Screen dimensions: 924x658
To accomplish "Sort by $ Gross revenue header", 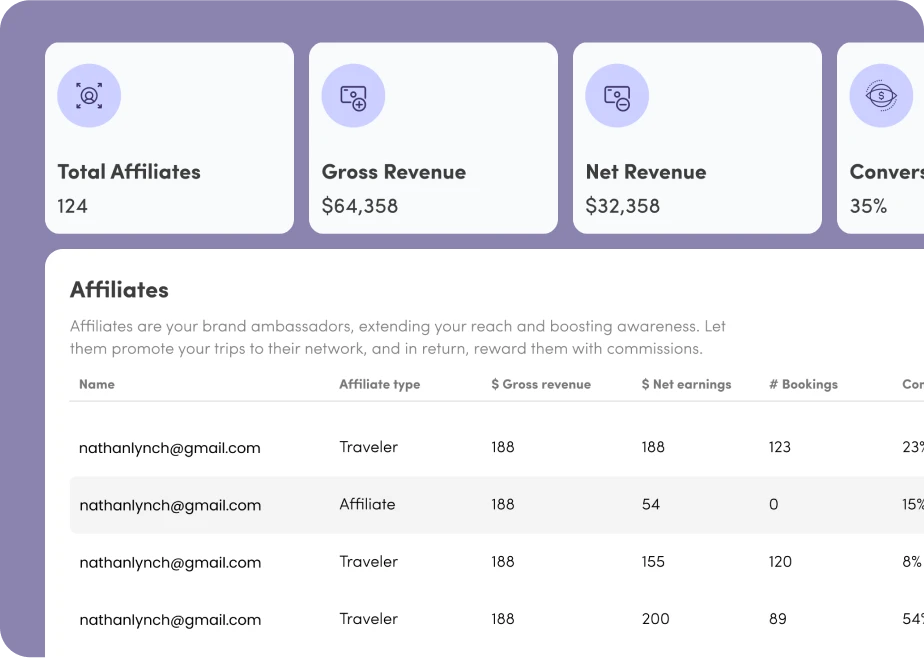I will tap(541, 384).
